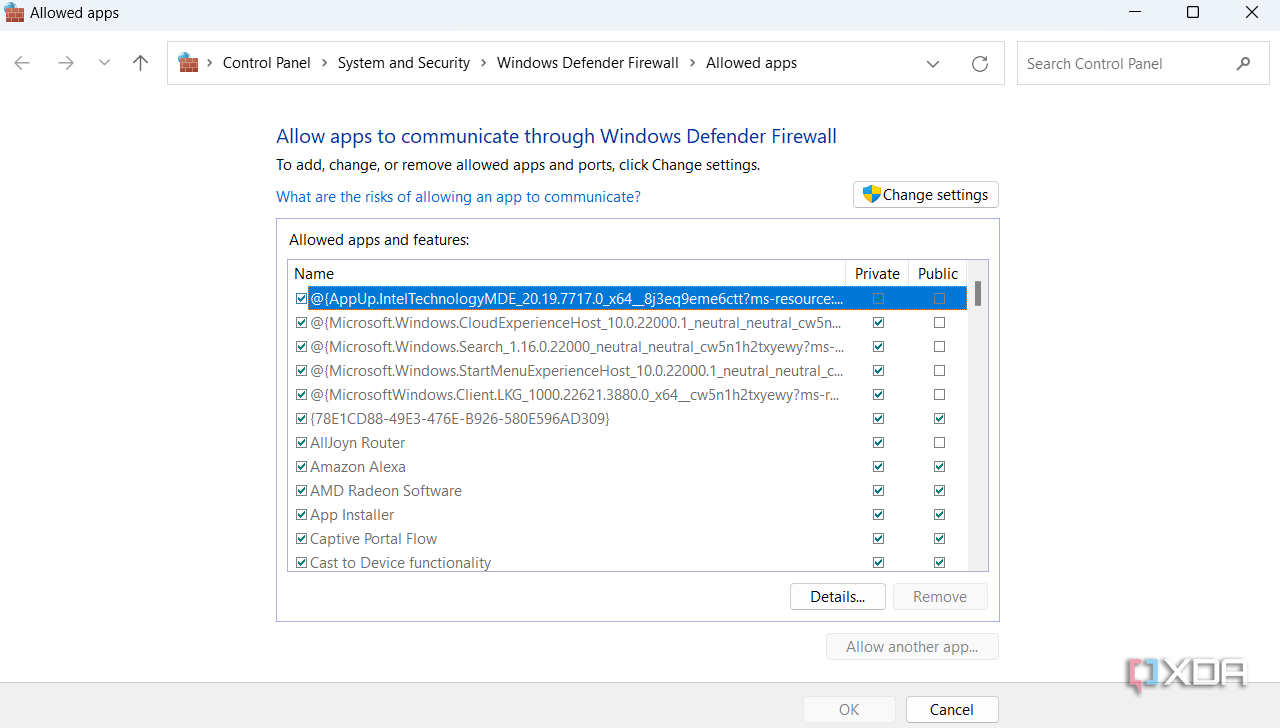
Task: Toggle CloudExperienceHost Public checkbox
Action: tap(939, 323)
